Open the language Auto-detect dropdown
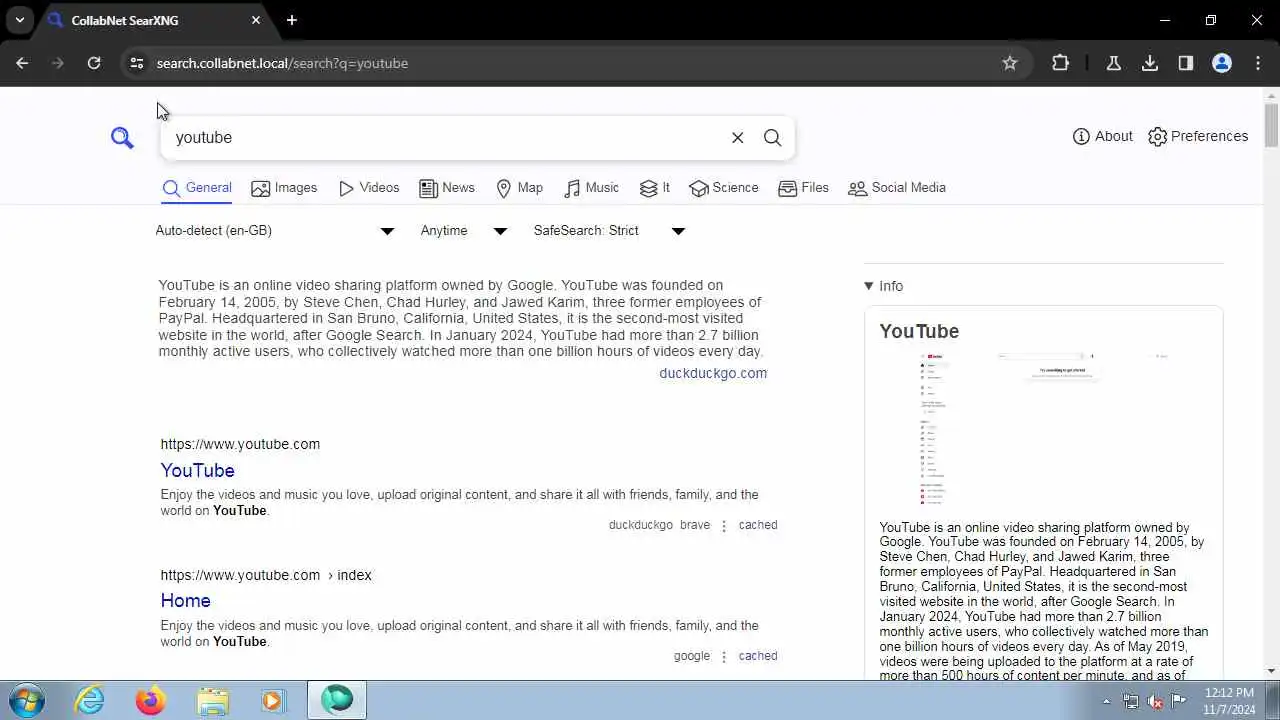The width and height of the screenshot is (1280, 720). pyautogui.click(x=275, y=231)
